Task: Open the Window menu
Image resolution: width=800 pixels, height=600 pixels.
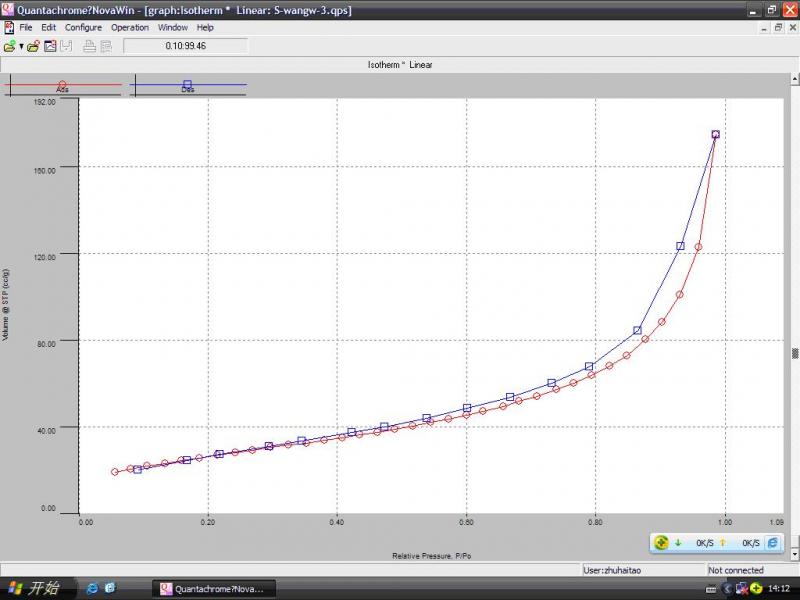Action: click(x=172, y=27)
